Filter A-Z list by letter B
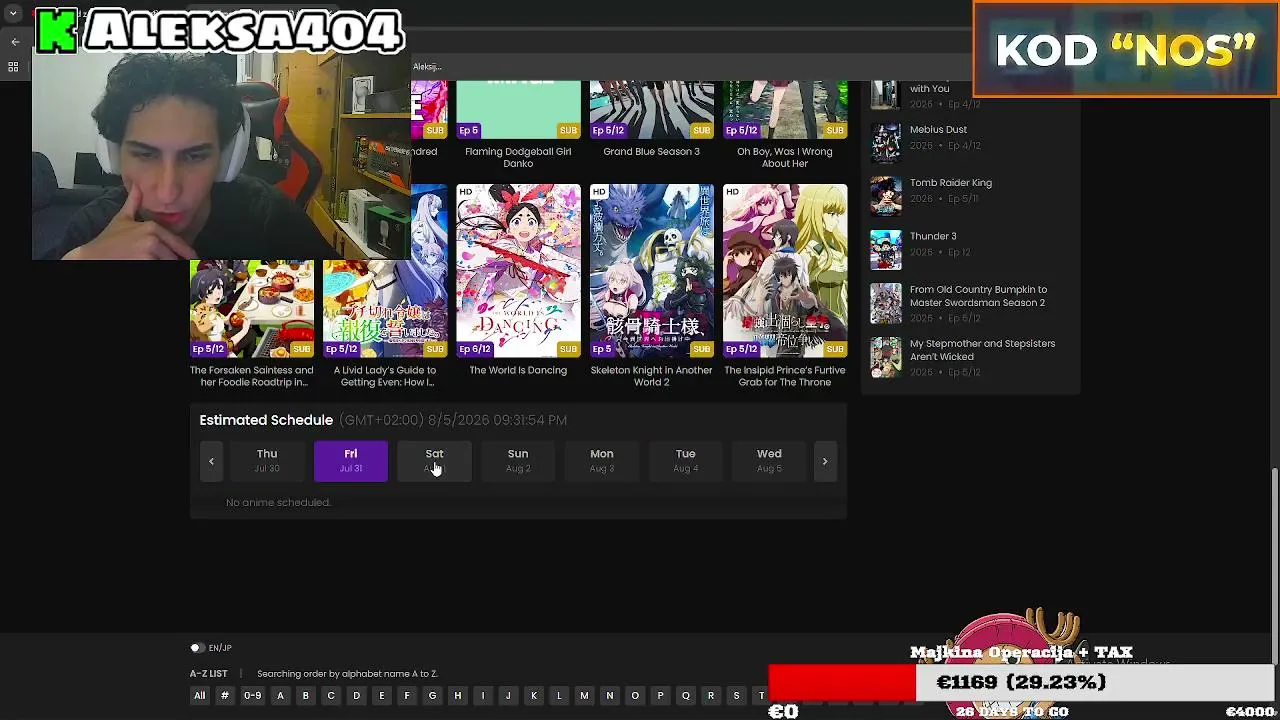The image size is (1280, 720). (x=306, y=696)
